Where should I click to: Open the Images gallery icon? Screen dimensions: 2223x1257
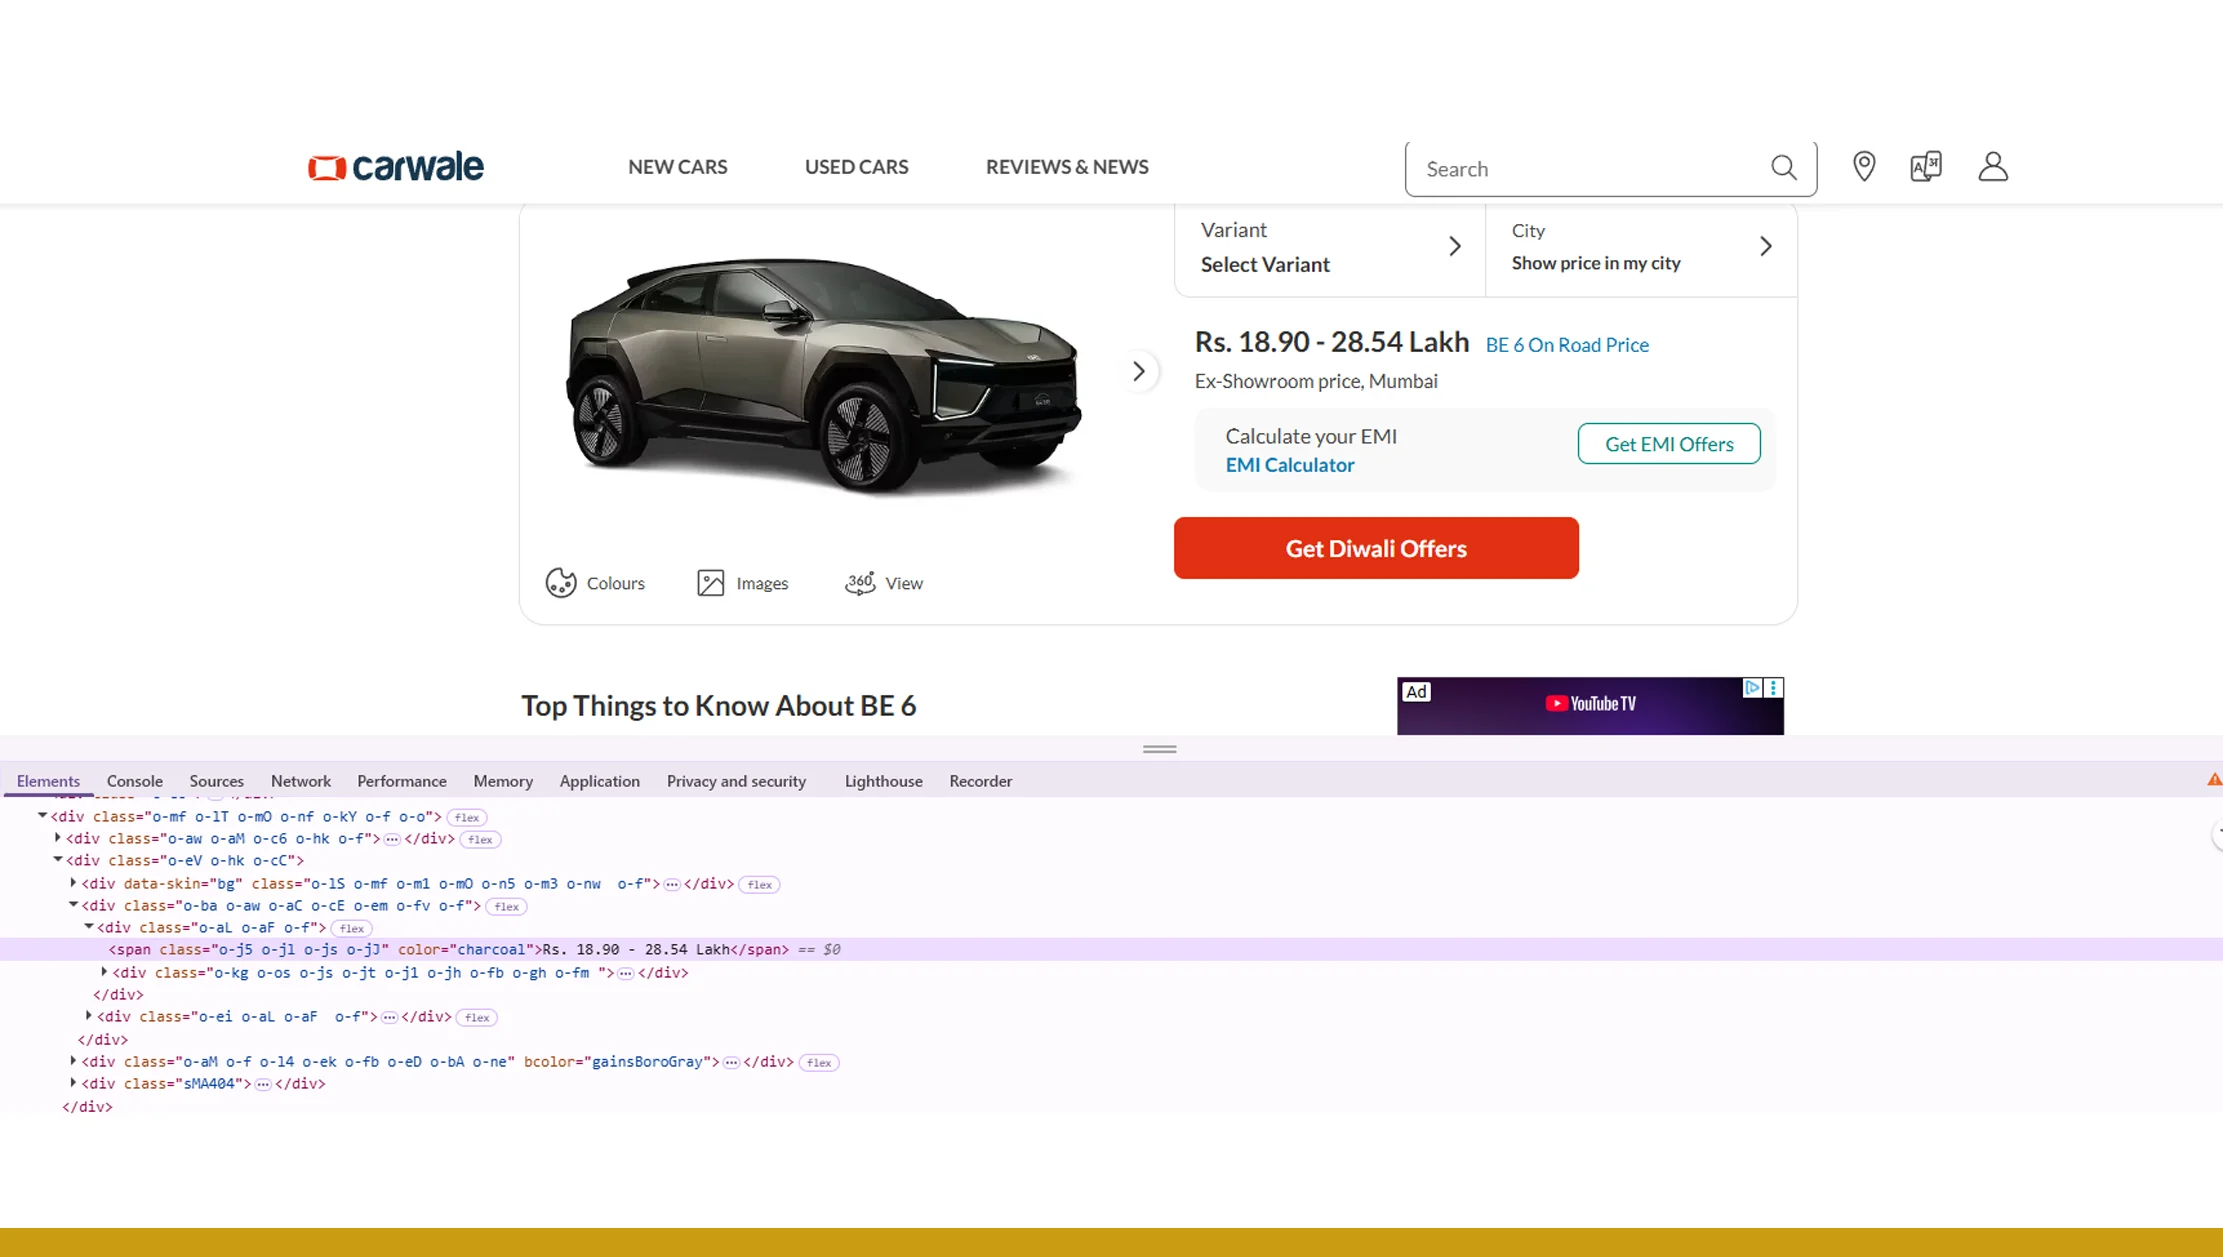pos(710,582)
